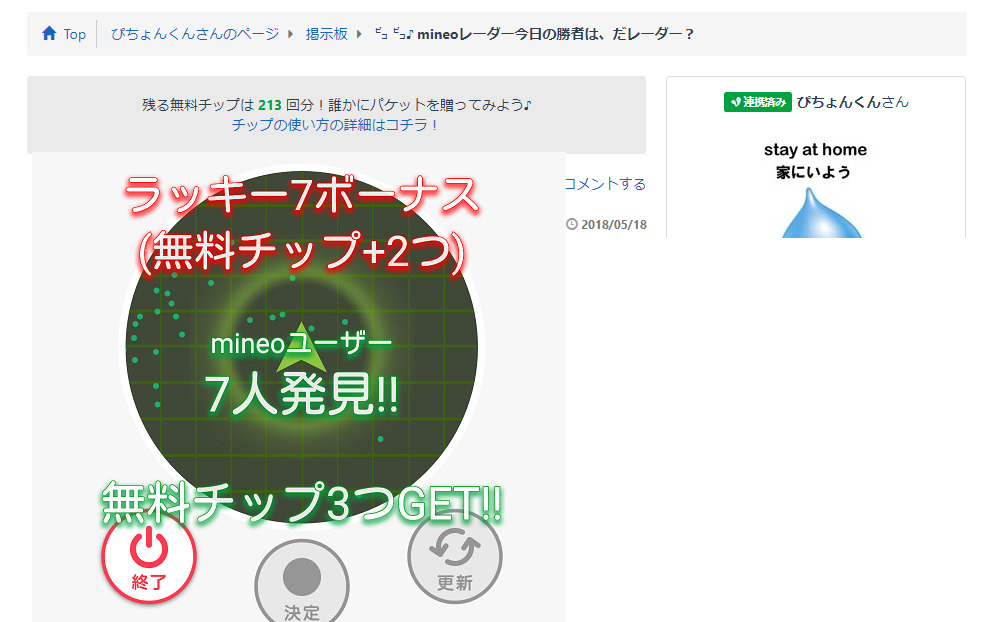Click the clock icon beside the date
The height and width of the screenshot is (622, 988).
[x=572, y=224]
